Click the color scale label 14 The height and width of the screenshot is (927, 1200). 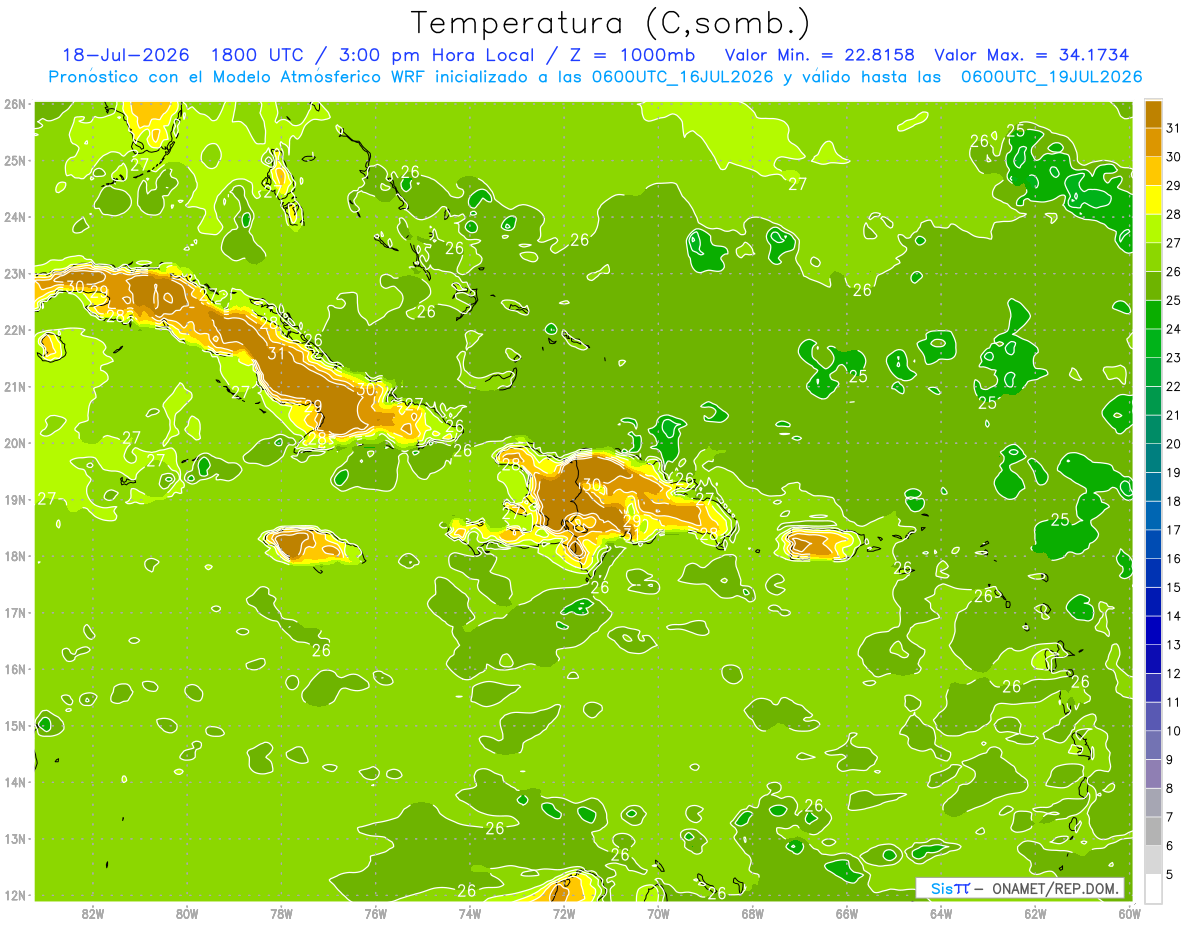(1174, 616)
